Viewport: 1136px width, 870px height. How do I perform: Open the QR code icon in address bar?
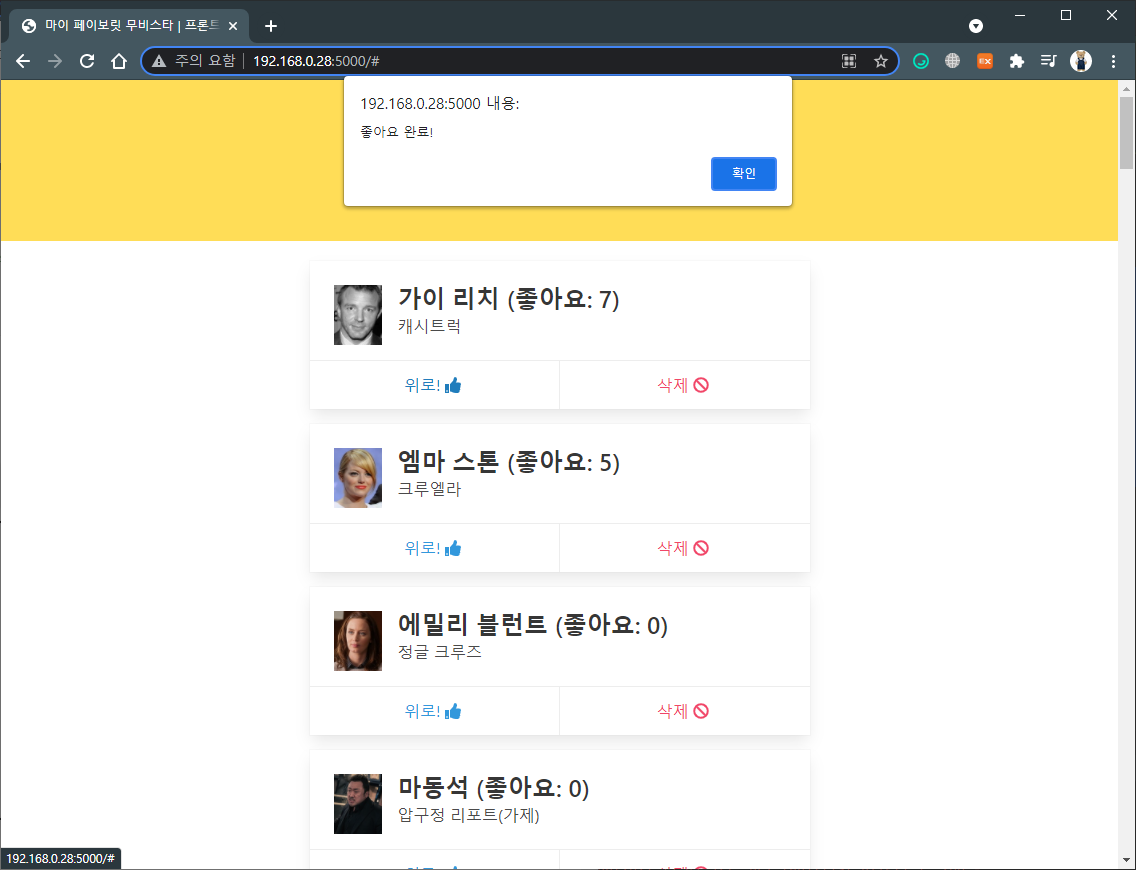click(x=849, y=62)
